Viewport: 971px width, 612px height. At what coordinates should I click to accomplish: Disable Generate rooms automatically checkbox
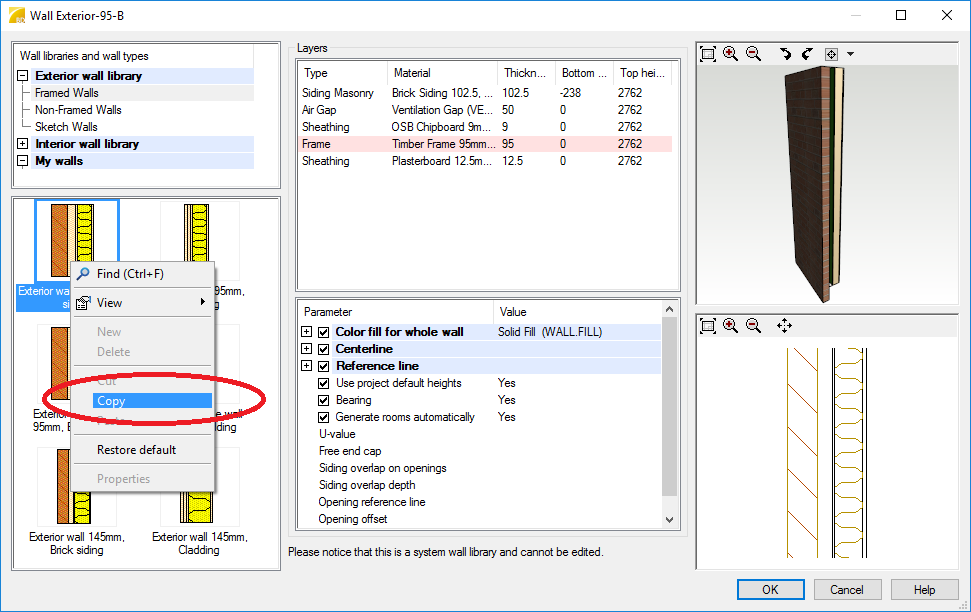[324, 417]
